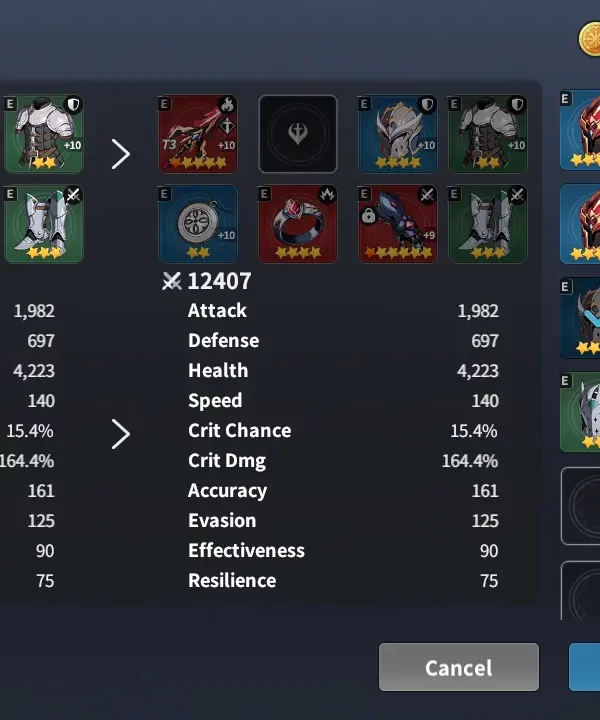
Task: Select the checkmarked helmet in inventory list
Action: coord(580,318)
